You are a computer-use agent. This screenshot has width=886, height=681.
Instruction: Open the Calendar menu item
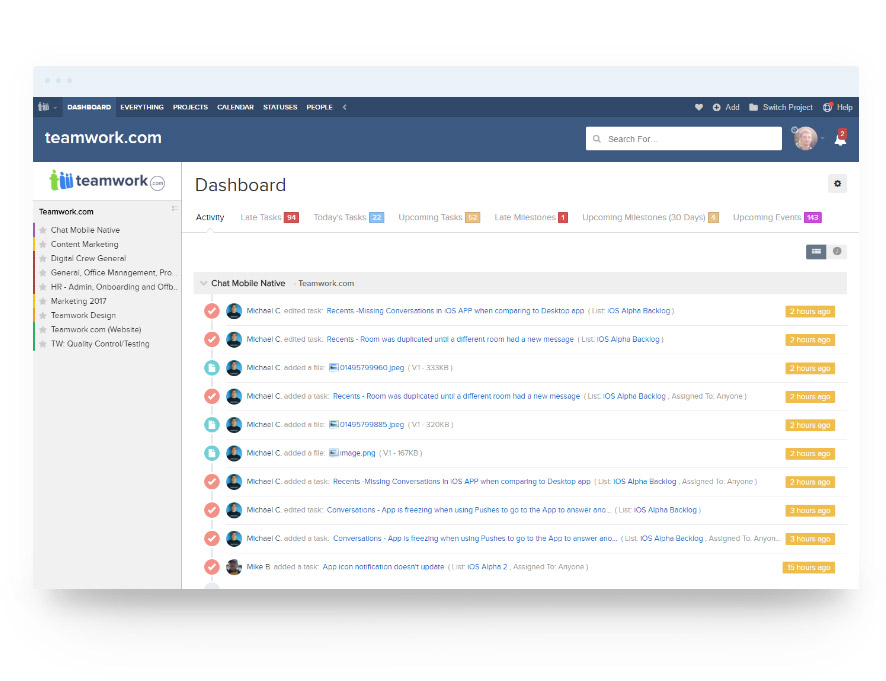click(x=236, y=107)
